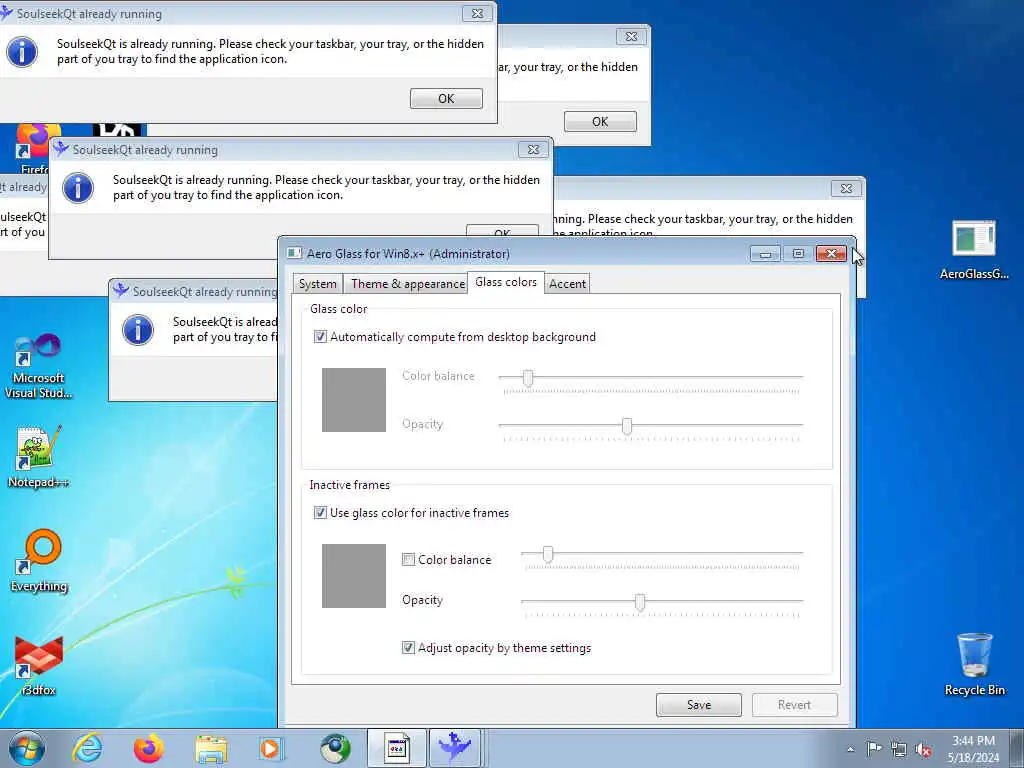This screenshot has height=768, width=1024.
Task: Select the Everything desktop shortcut
Action: pyautogui.click(x=39, y=560)
